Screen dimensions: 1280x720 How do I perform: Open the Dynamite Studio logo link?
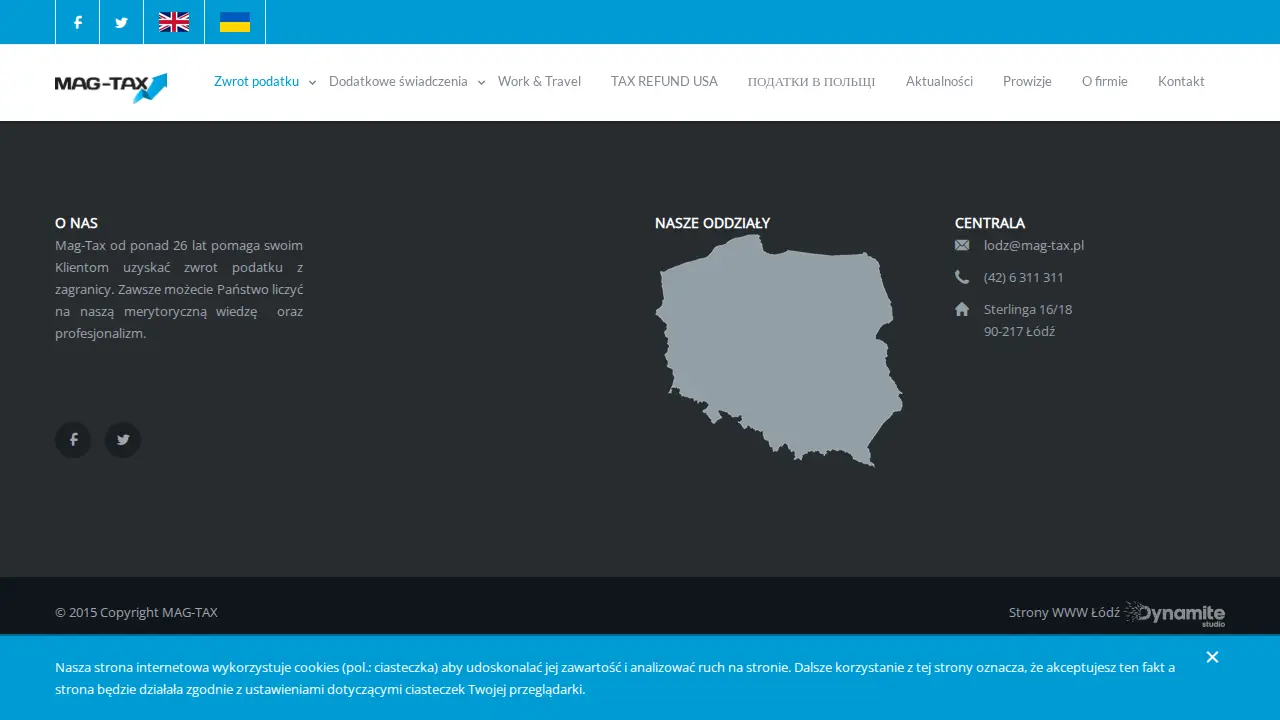point(1174,613)
